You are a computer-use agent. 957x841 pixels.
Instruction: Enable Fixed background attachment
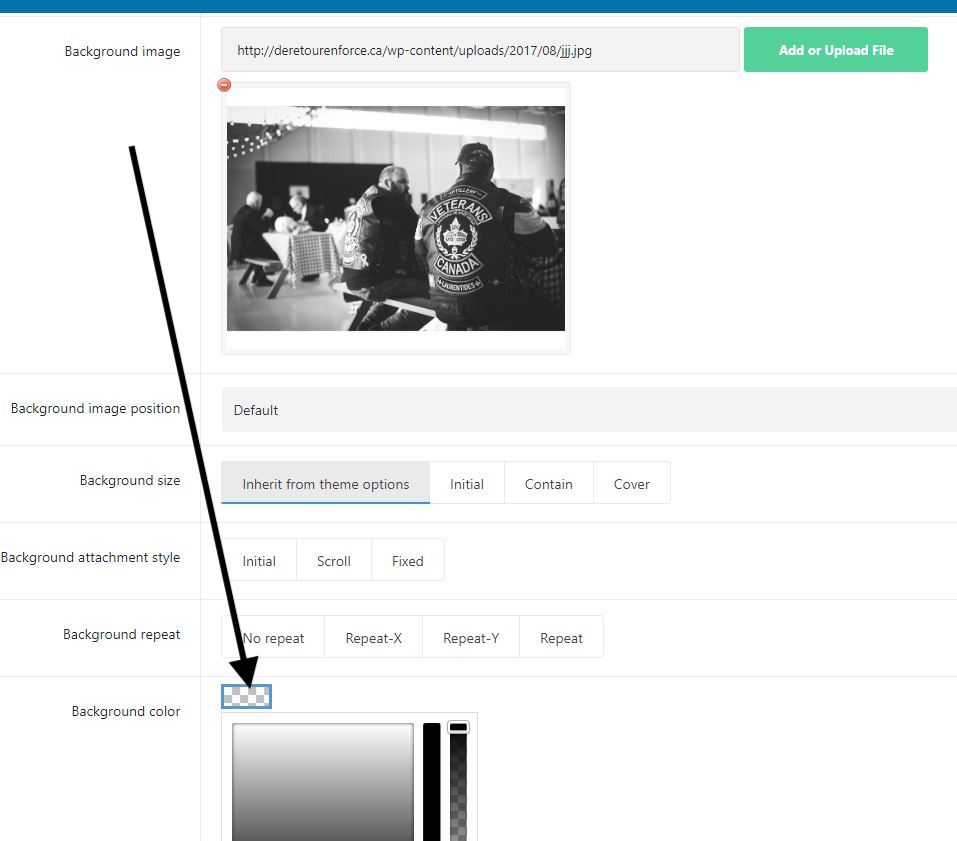tap(407, 560)
